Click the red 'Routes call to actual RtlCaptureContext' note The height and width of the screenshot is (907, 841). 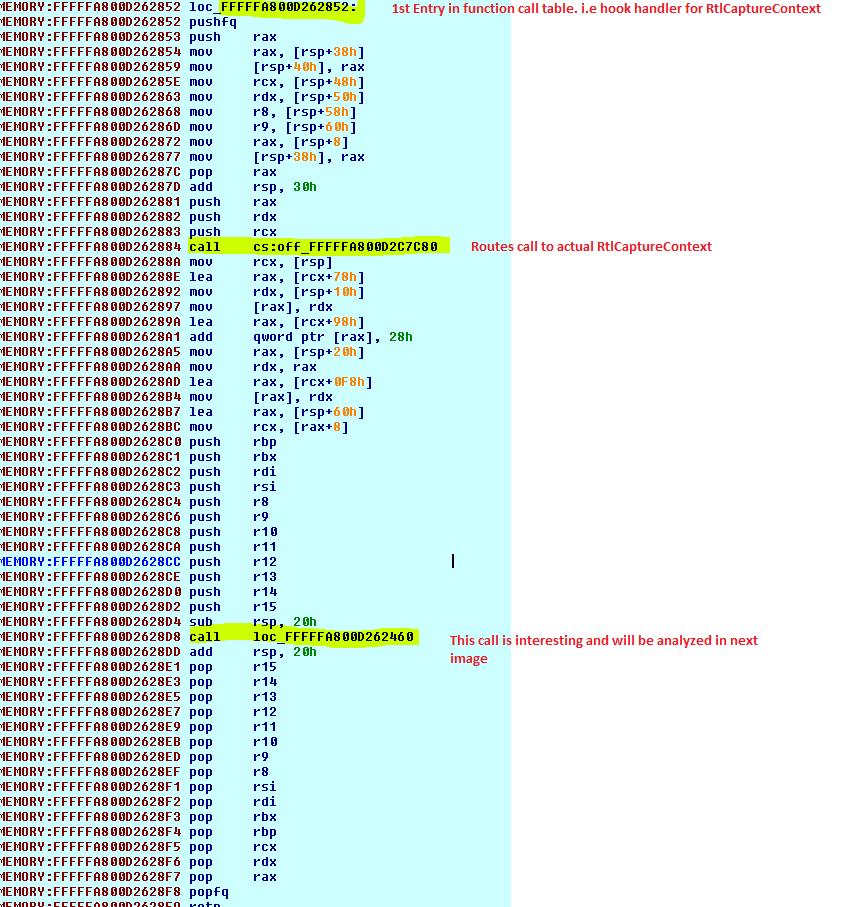pos(591,247)
